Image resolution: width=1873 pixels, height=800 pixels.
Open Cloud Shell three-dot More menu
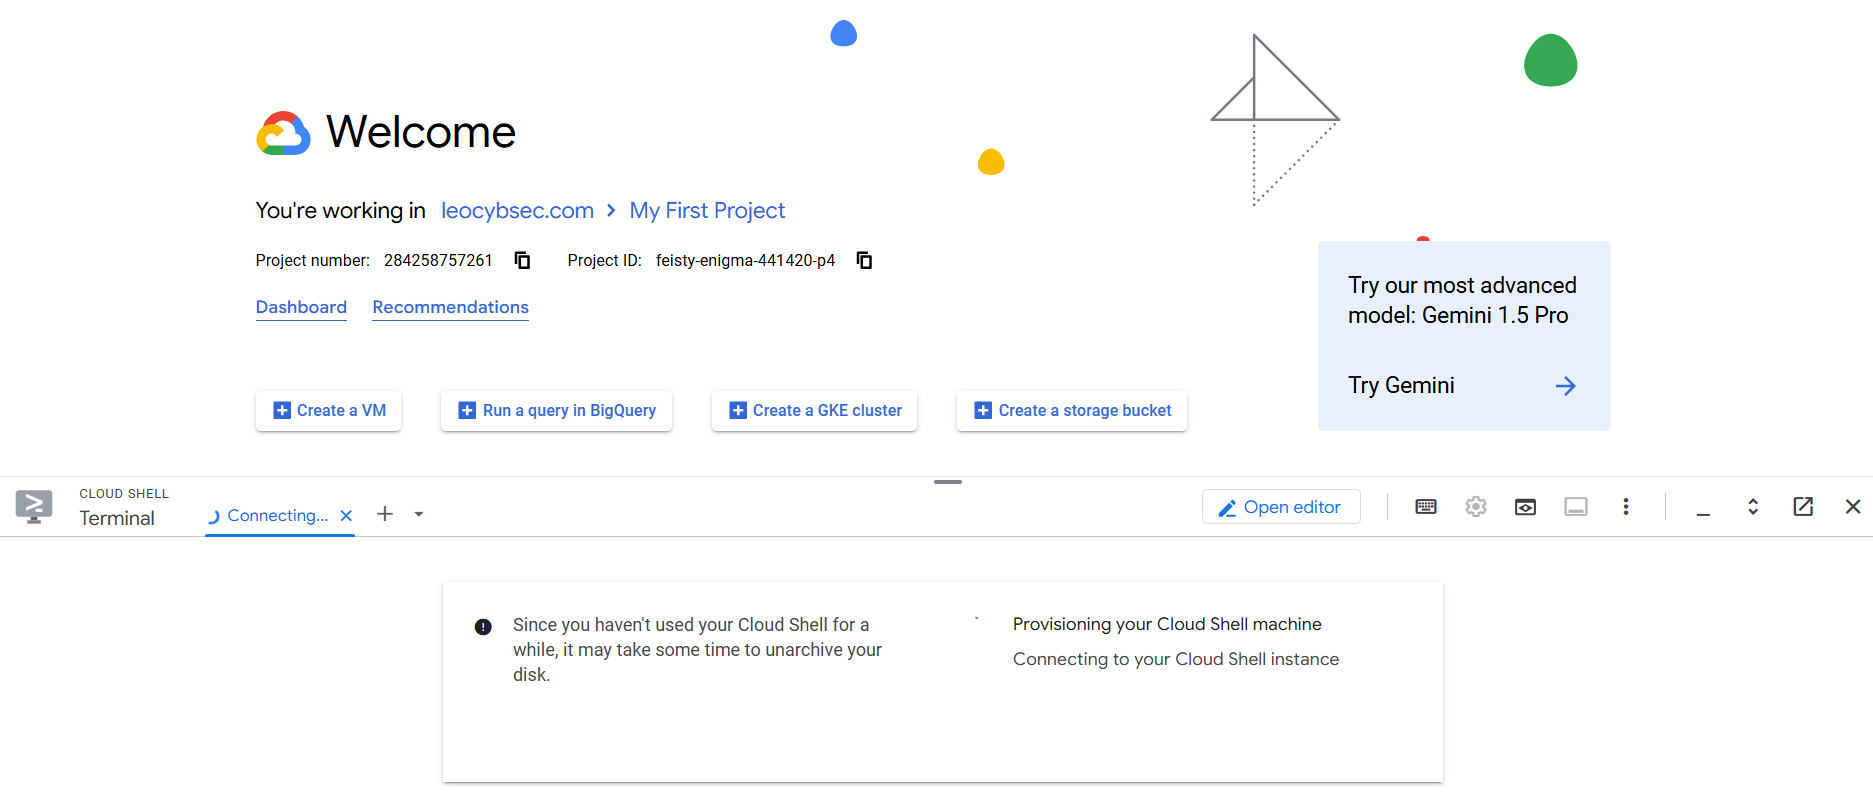(x=1626, y=507)
